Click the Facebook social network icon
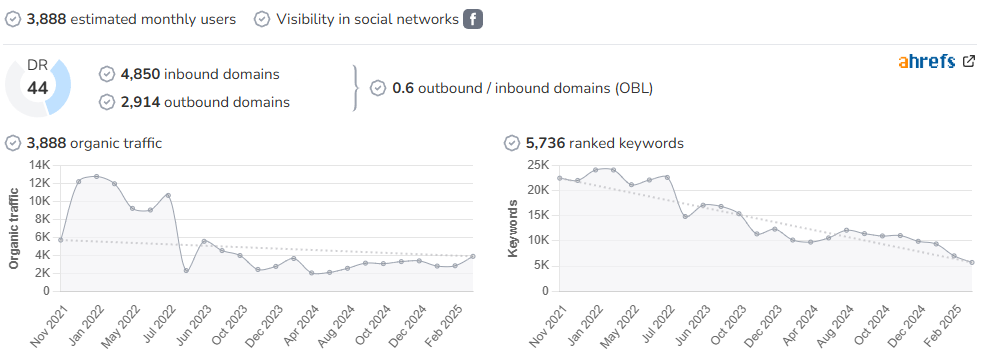The height and width of the screenshot is (360, 984). (x=473, y=19)
